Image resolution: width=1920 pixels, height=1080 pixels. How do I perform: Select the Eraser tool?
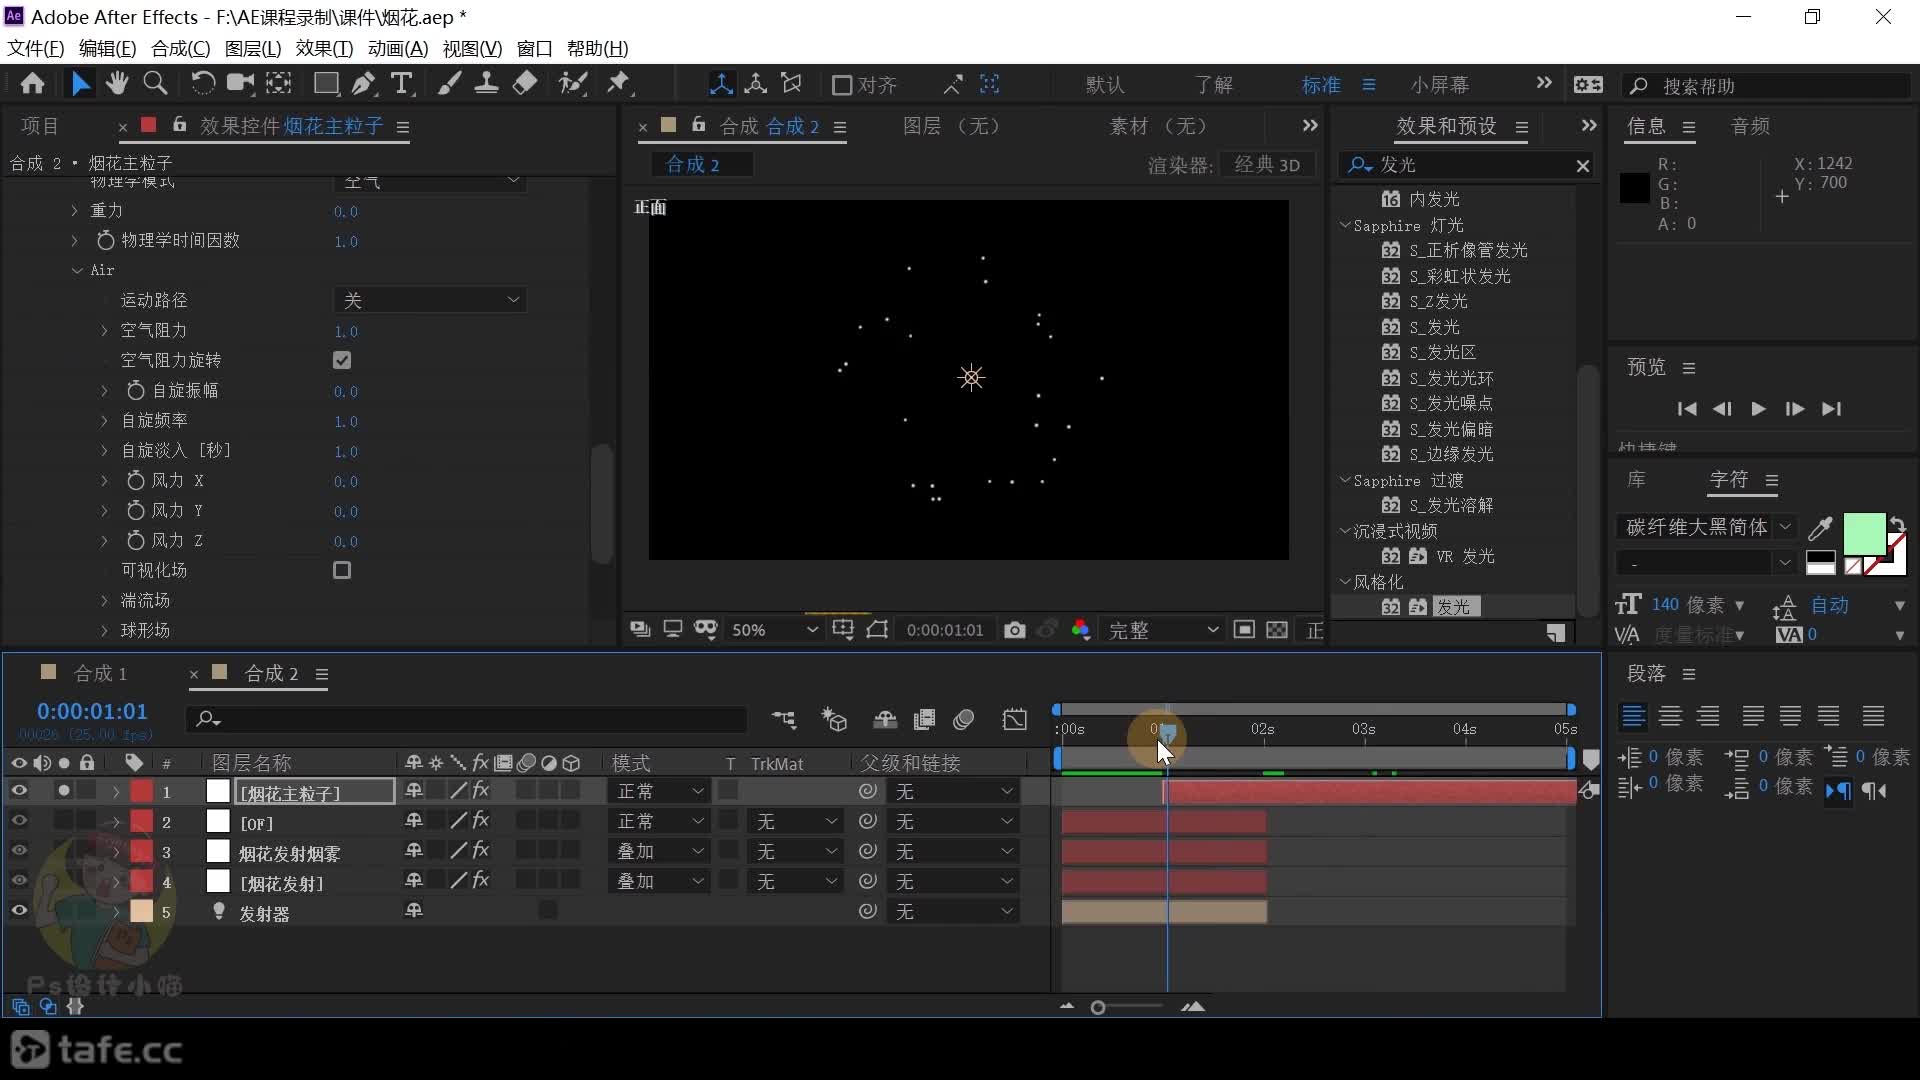click(524, 84)
